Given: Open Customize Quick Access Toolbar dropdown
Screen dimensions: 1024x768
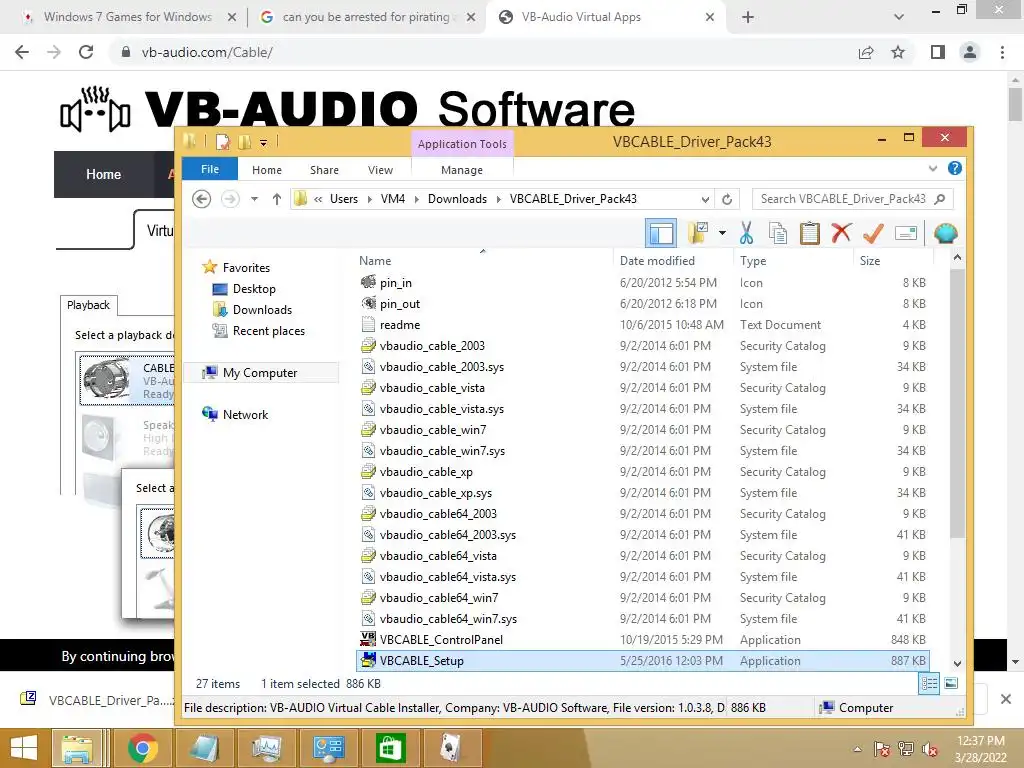Looking at the screenshot, I should coord(263,142).
